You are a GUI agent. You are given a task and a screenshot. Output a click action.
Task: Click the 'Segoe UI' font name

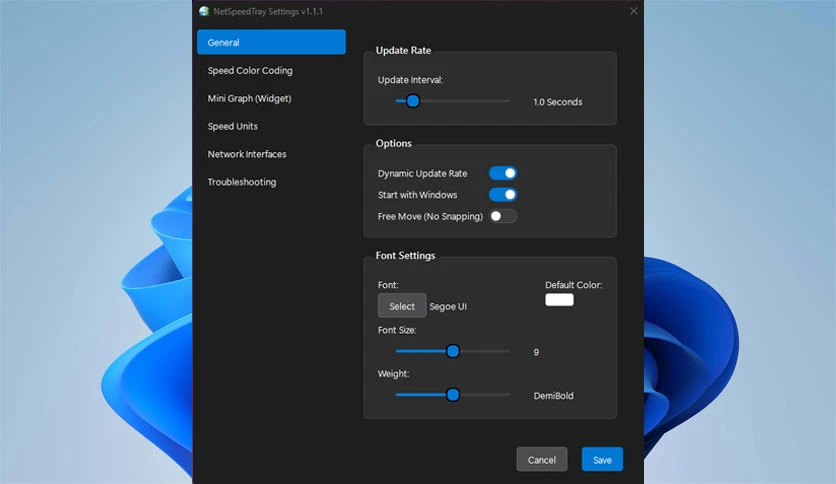click(448, 306)
